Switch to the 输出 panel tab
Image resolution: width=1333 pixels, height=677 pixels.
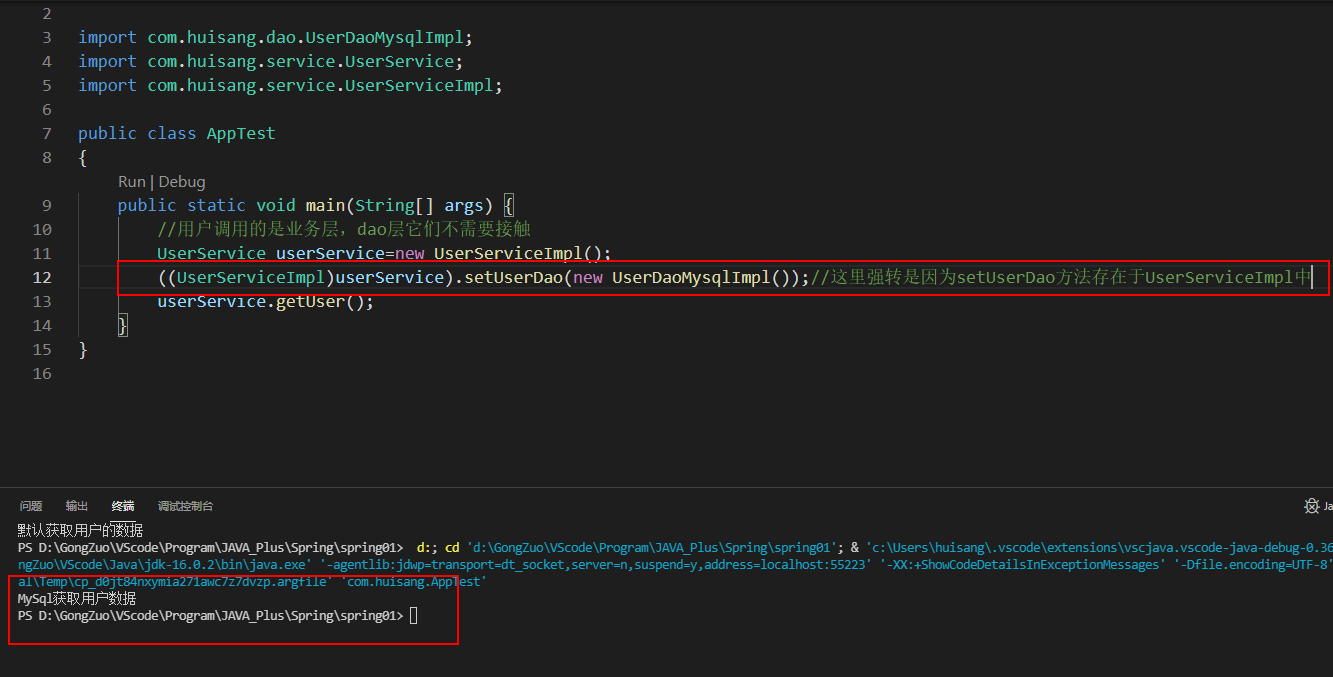click(76, 506)
